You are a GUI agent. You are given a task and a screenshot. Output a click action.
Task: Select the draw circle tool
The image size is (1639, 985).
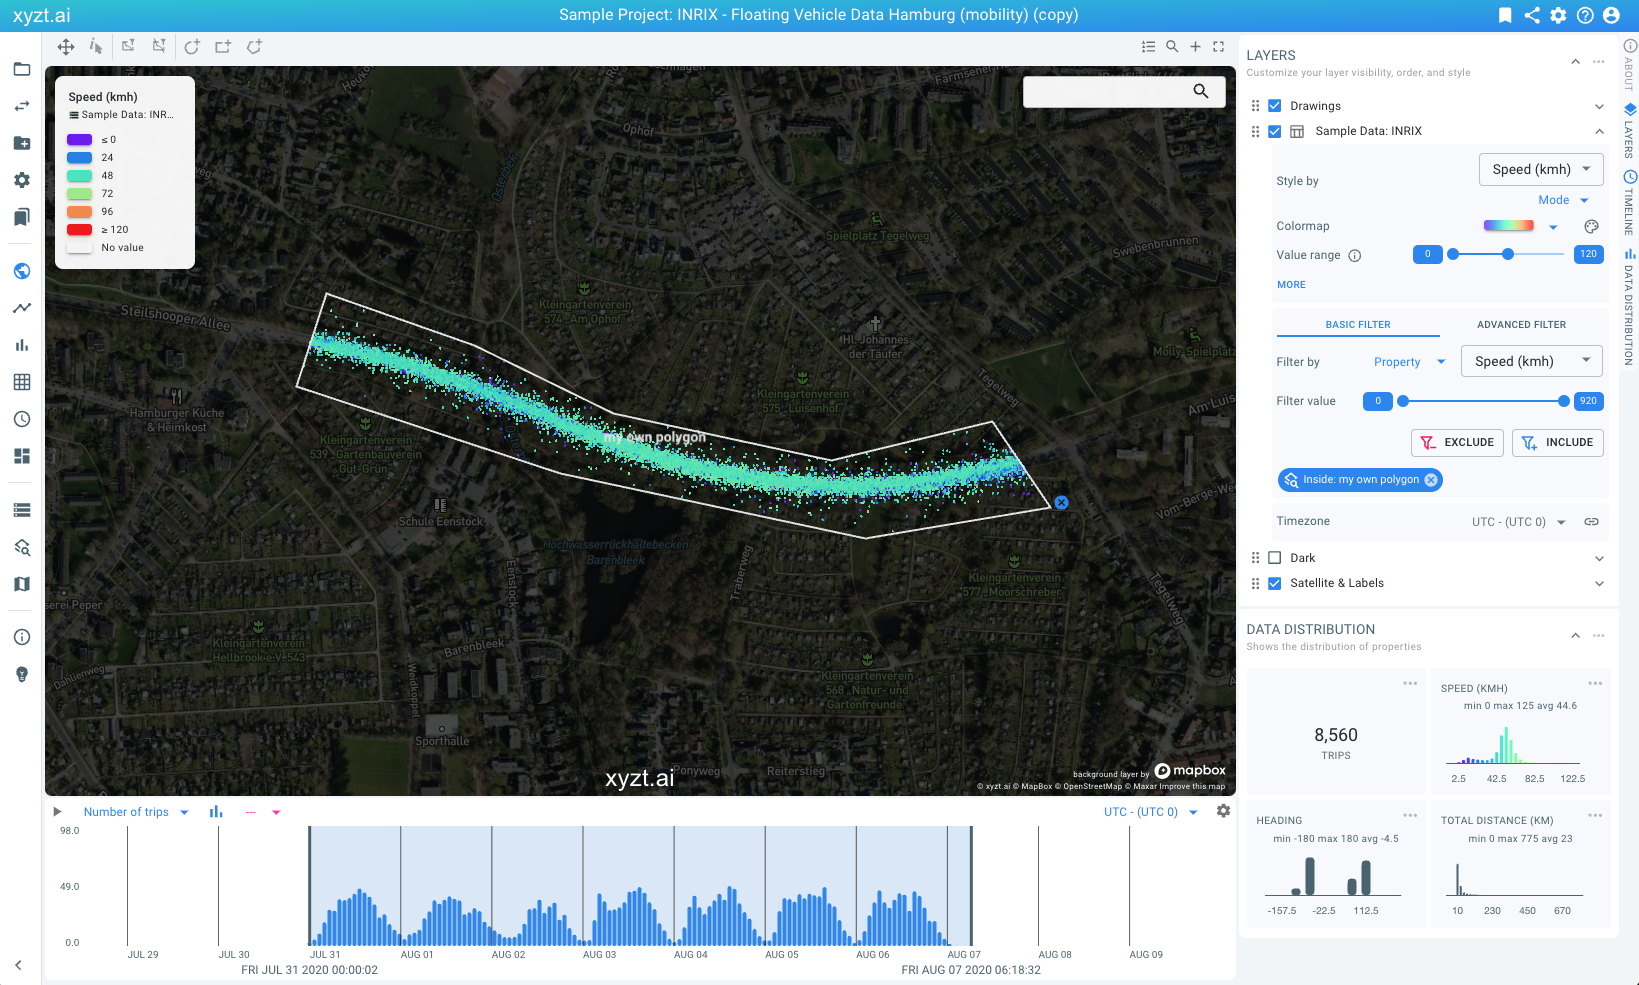tap(192, 47)
